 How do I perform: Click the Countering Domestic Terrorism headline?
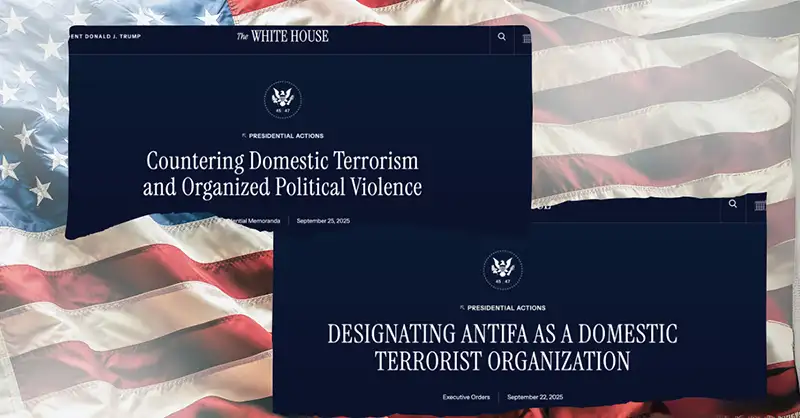coord(283,173)
